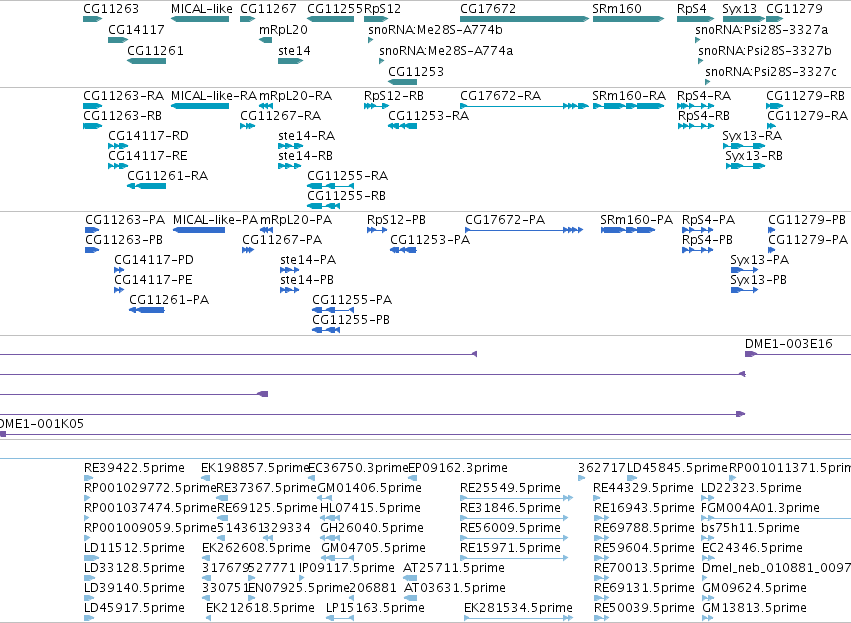851x623 pixels.
Task: Click EST RE31846.5prime
Action: pyautogui.click(x=514, y=518)
